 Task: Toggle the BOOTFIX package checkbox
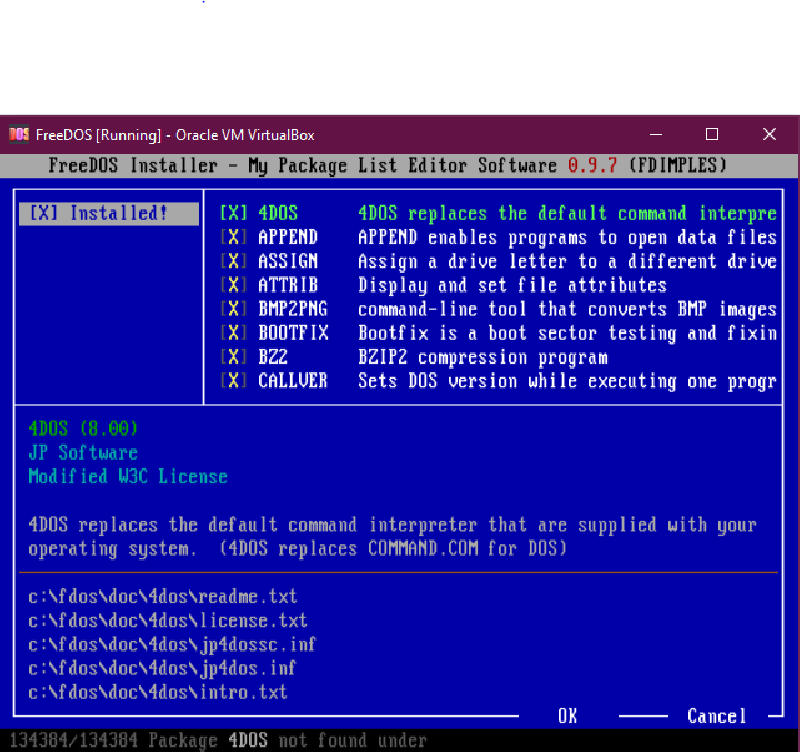point(233,333)
